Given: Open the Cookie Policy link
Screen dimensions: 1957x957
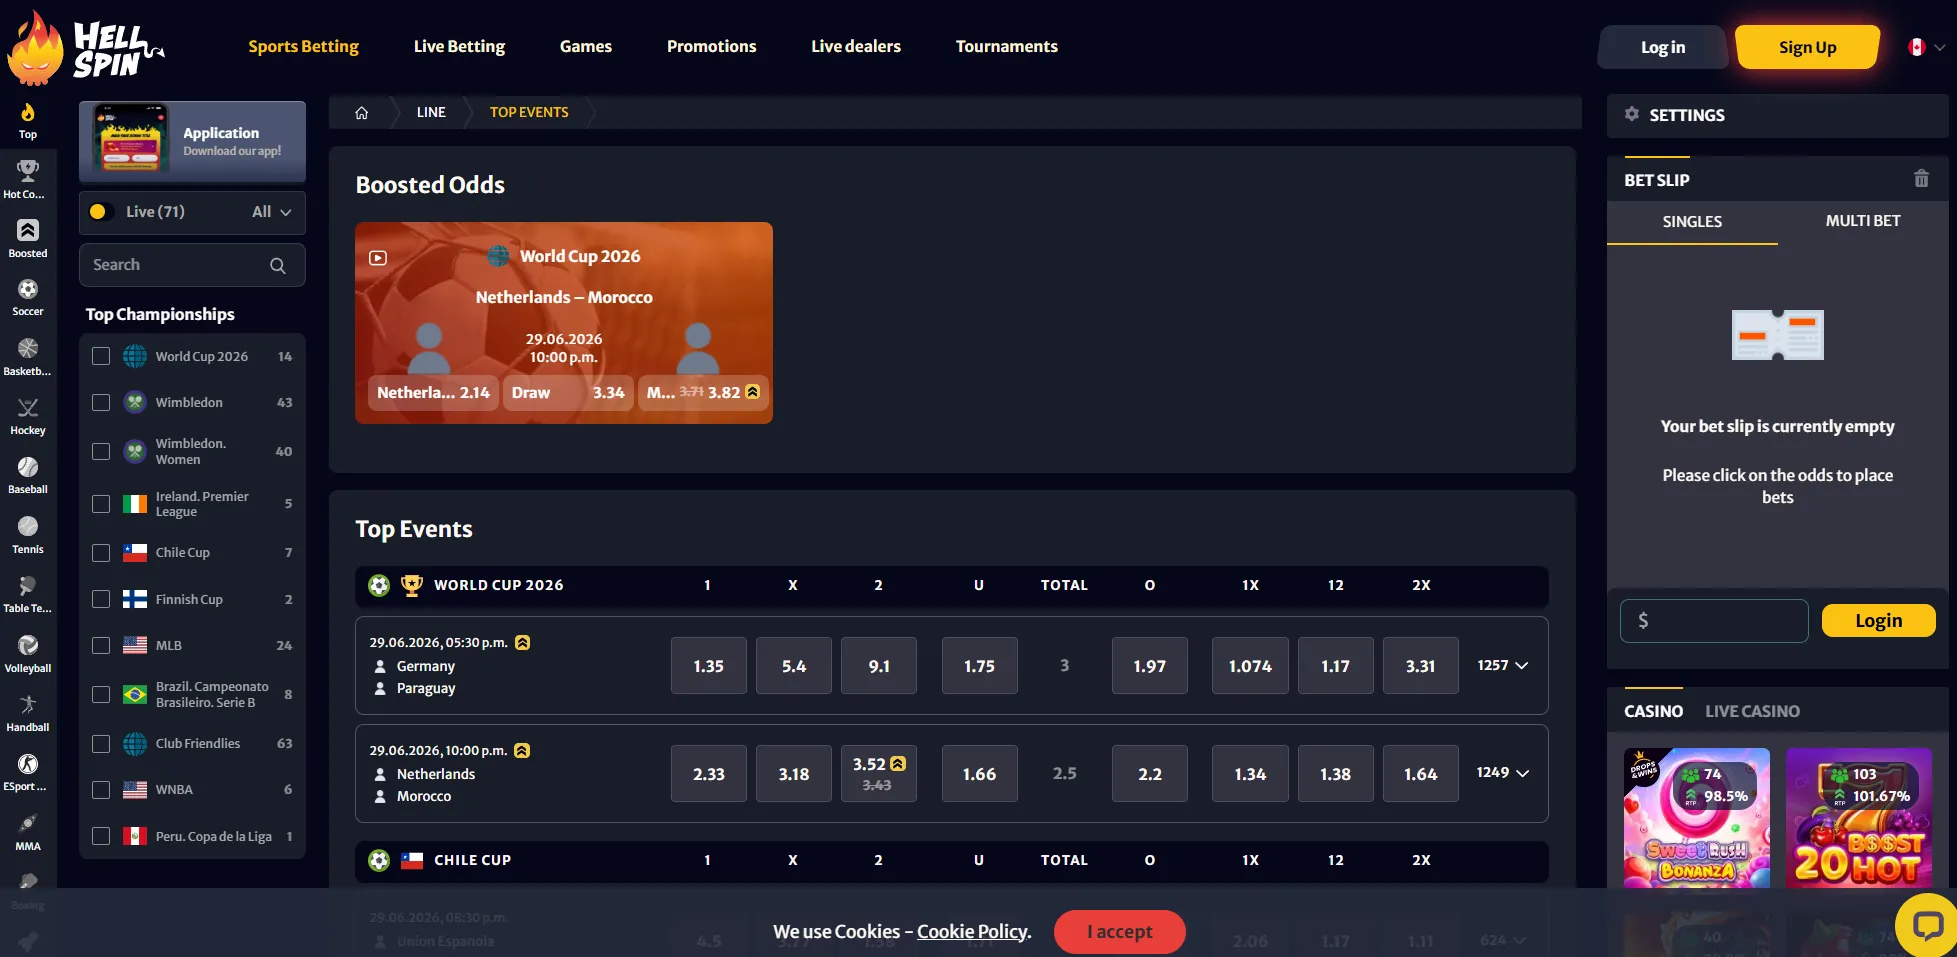Looking at the screenshot, I should click(x=972, y=931).
